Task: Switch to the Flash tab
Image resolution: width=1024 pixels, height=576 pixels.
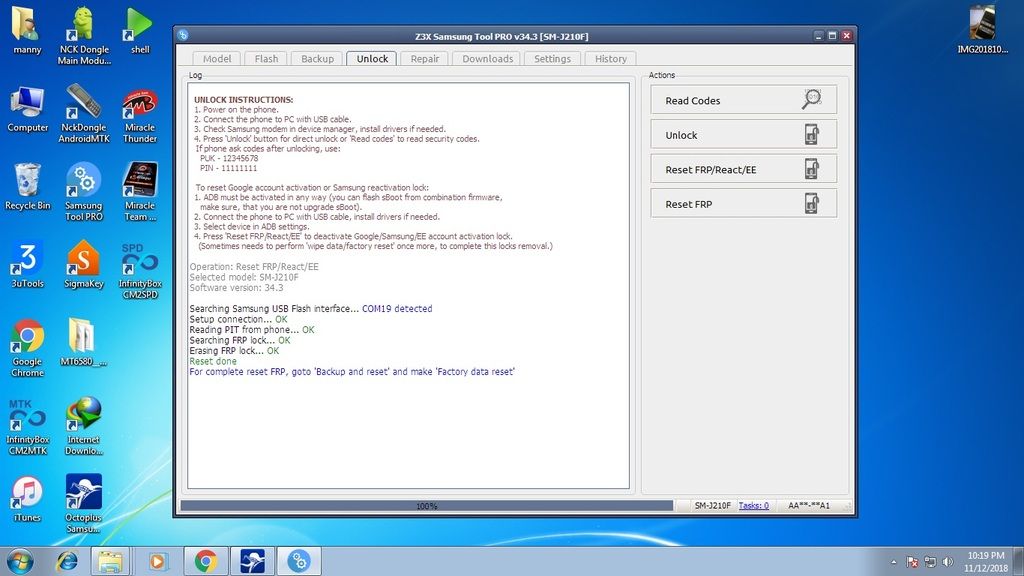Action: pyautogui.click(x=266, y=59)
